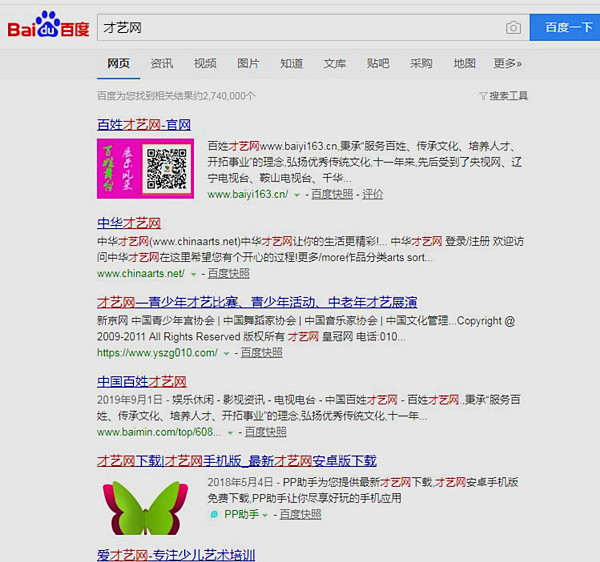Click the search tools funnel icon

click(x=483, y=96)
